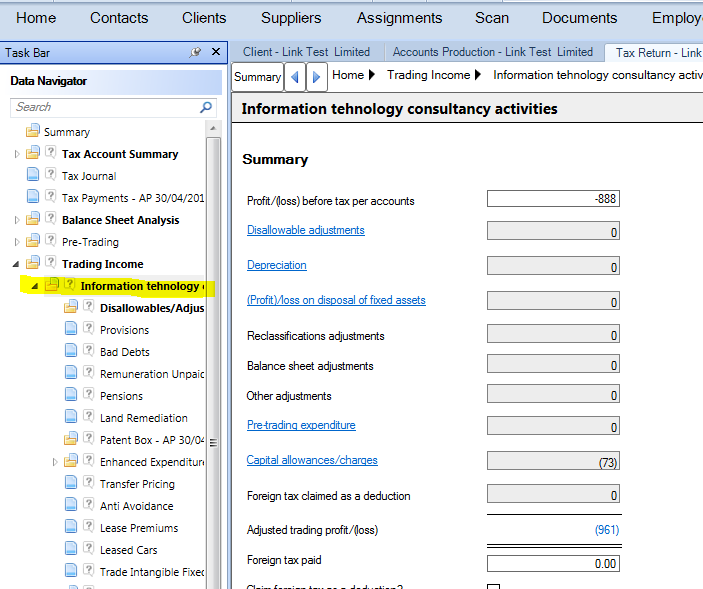Open the Pre-trading expenditure link
This screenshot has width=703, height=589.
tap(301, 425)
